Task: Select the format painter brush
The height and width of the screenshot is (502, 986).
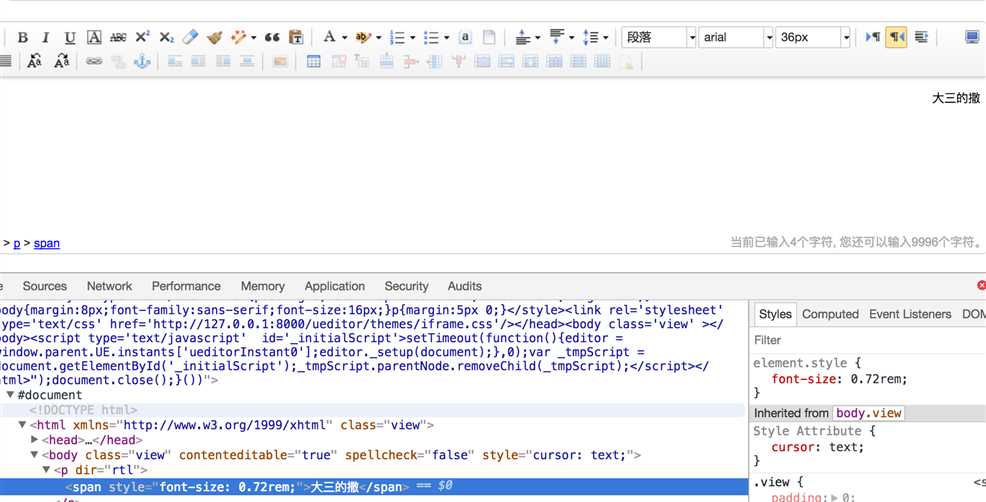Action: (x=214, y=38)
